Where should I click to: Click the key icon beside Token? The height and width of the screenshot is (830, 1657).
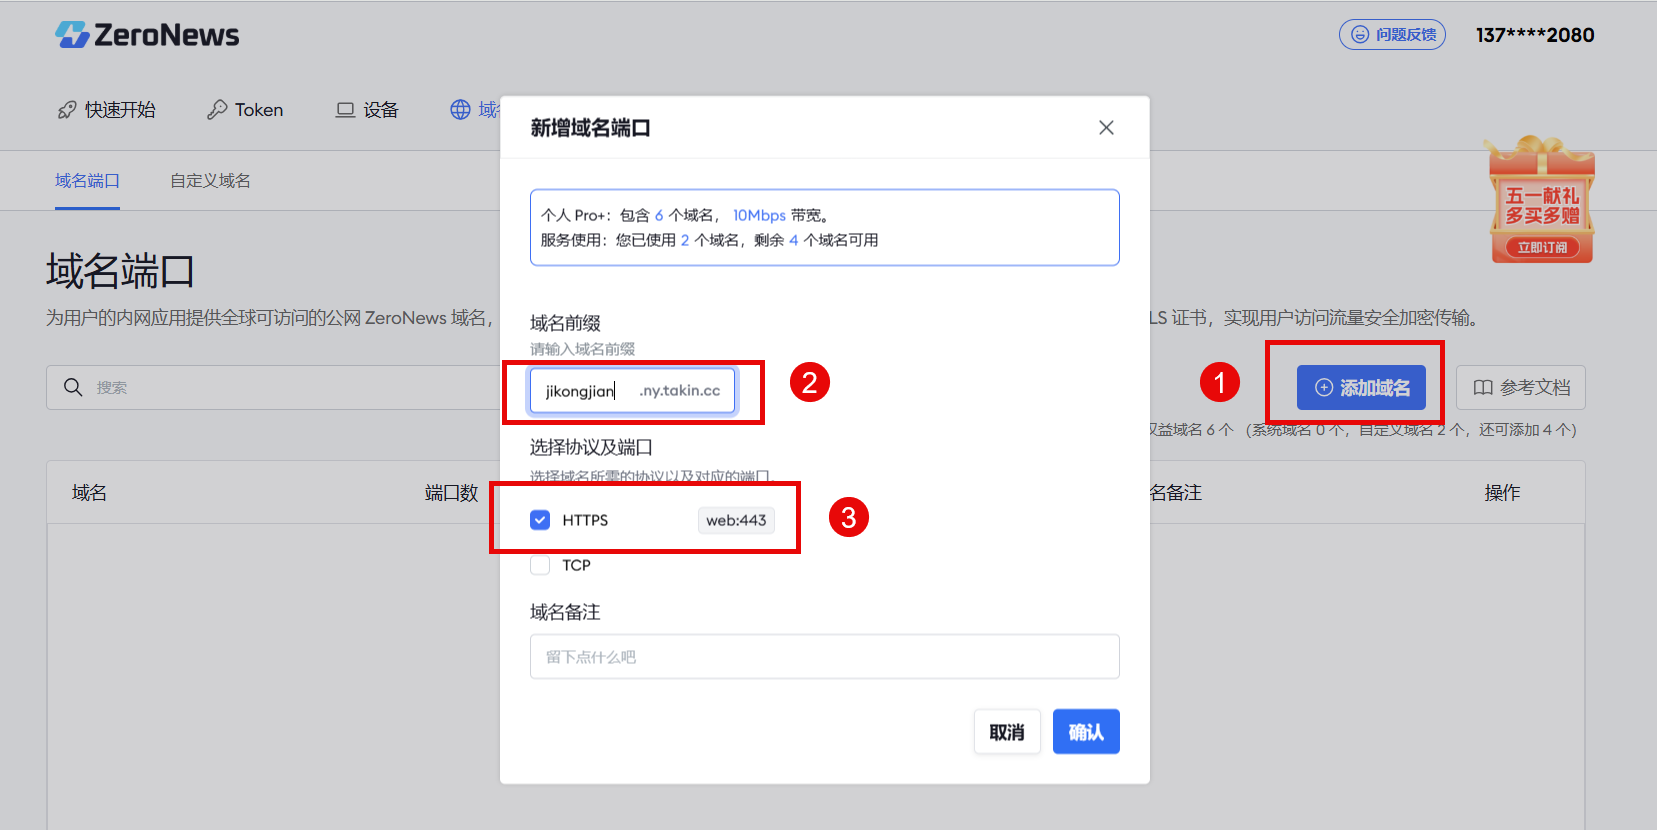tap(217, 110)
